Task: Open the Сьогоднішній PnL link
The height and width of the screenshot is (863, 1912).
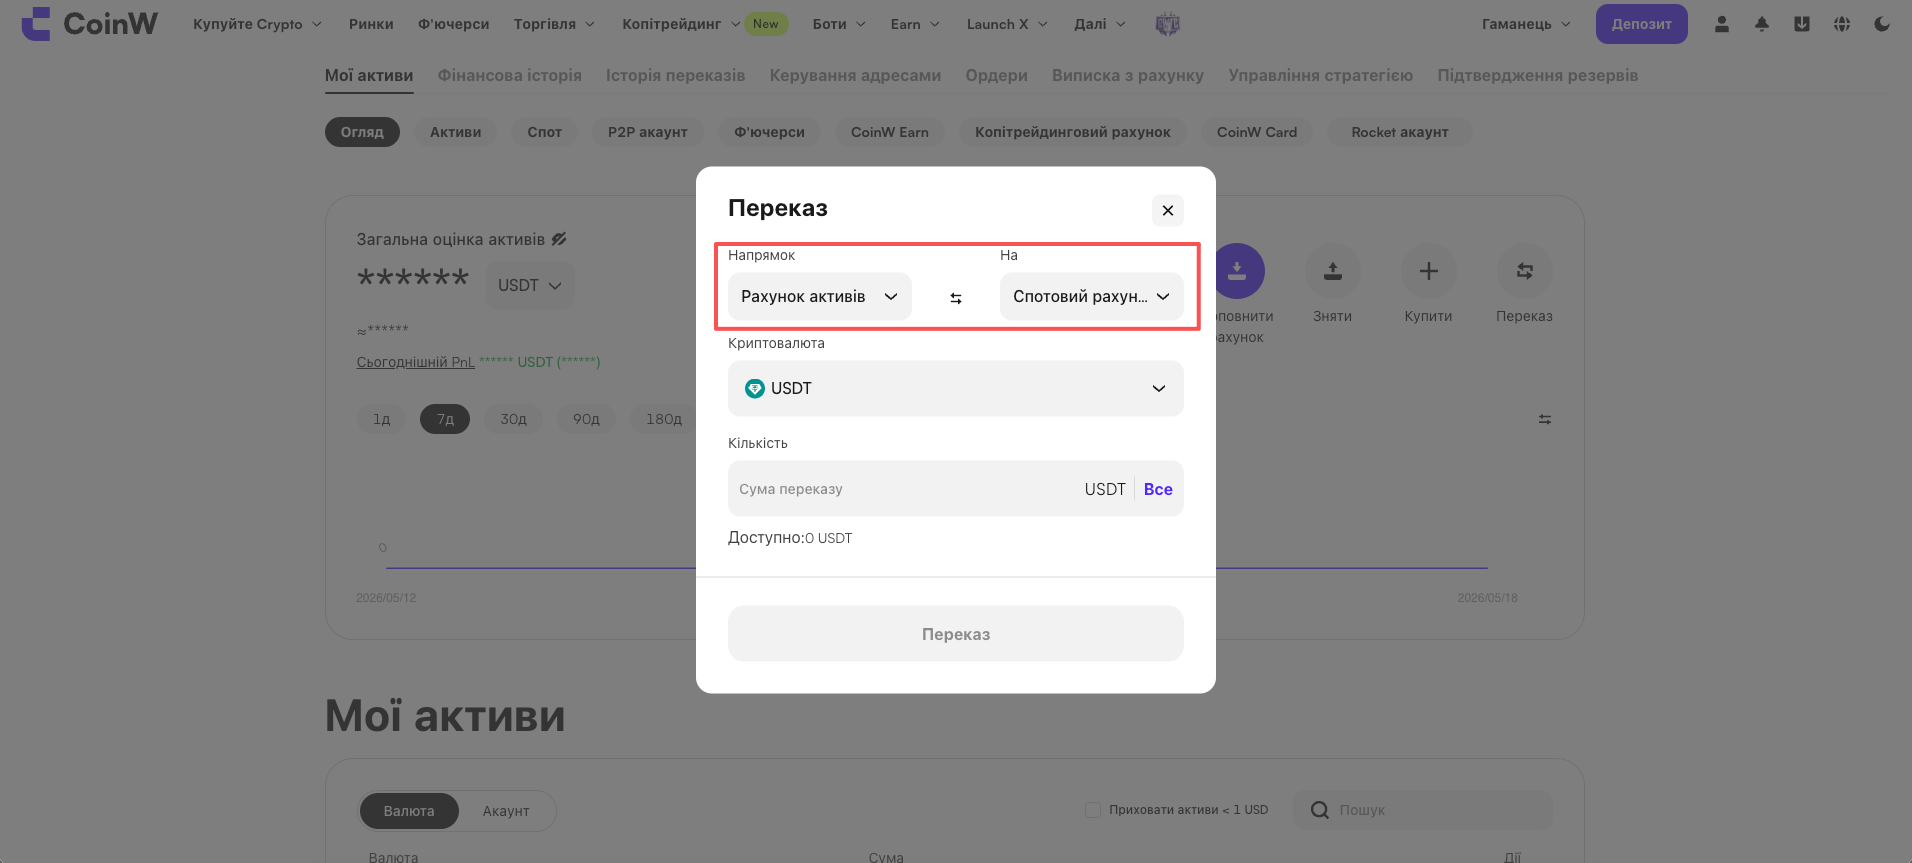Action: point(416,362)
